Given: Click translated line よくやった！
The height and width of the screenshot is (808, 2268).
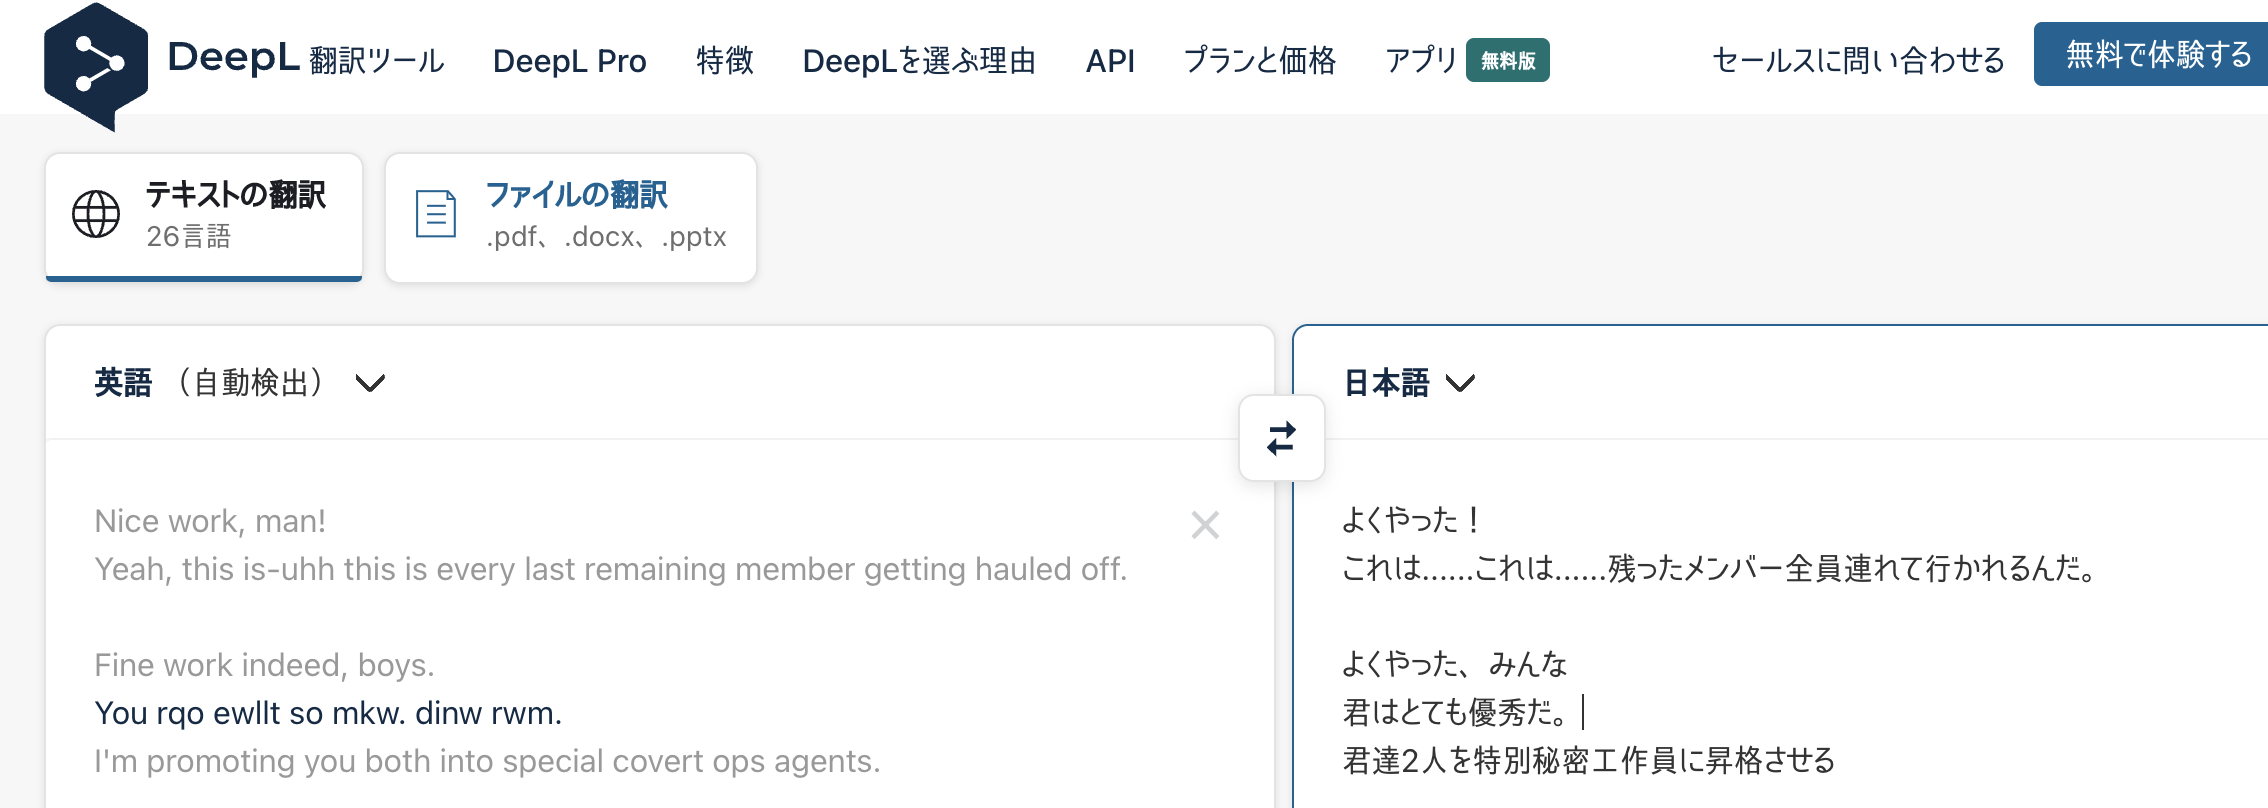Looking at the screenshot, I should (1412, 520).
